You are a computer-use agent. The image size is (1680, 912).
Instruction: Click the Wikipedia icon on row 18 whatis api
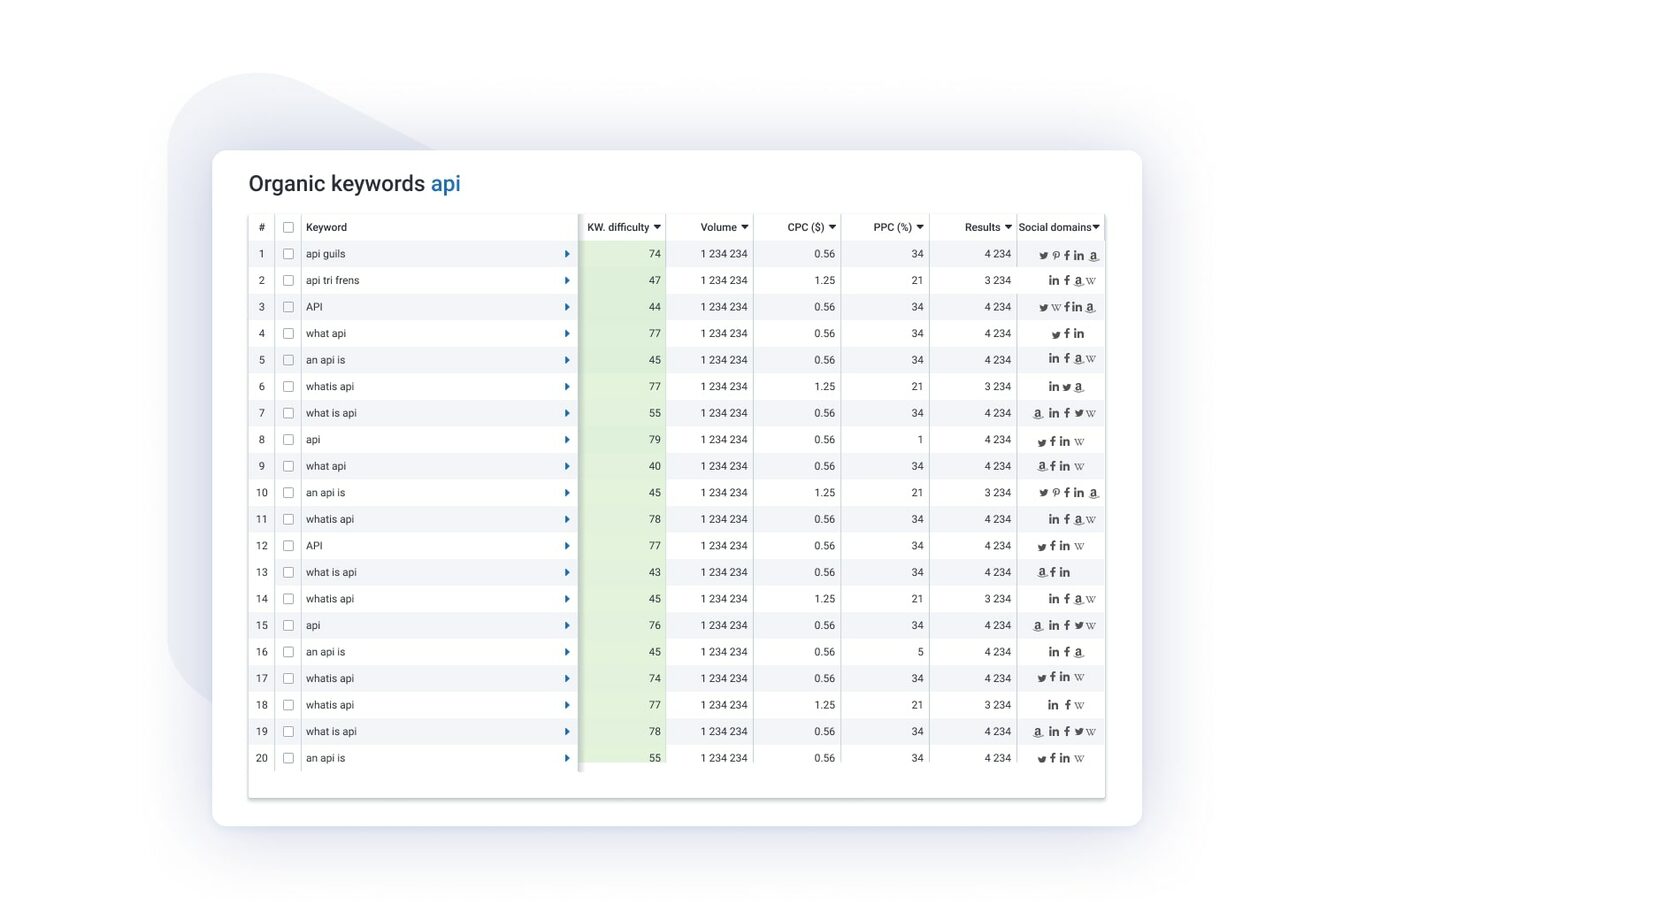pos(1080,705)
